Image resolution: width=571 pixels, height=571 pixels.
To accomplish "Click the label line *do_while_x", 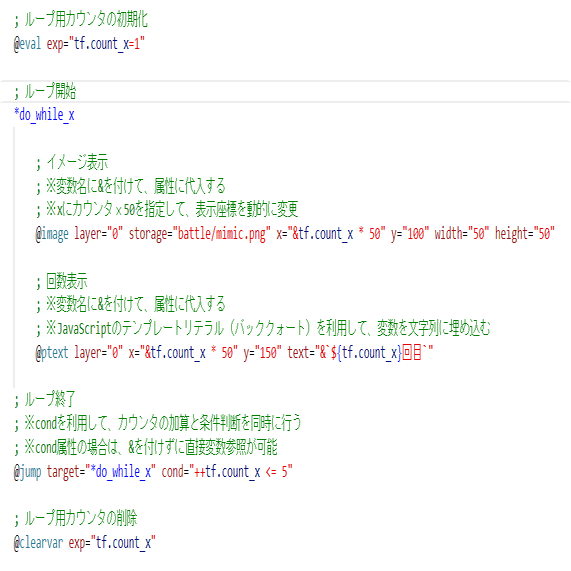I will coord(44,115).
